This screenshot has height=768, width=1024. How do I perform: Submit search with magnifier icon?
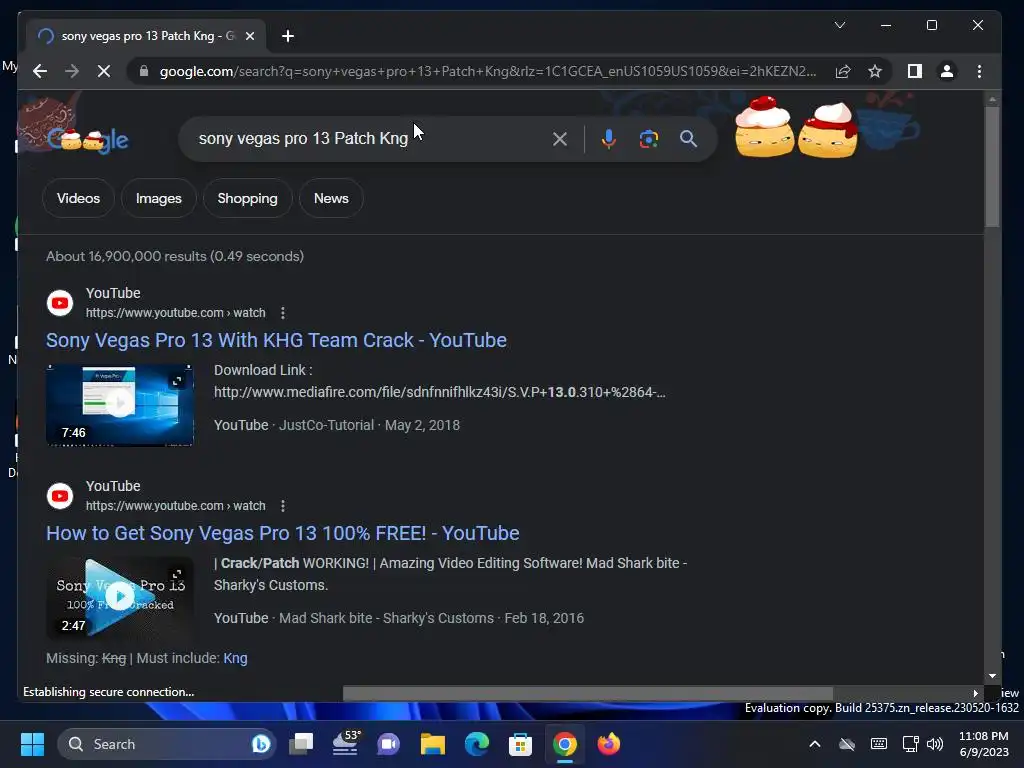(688, 138)
